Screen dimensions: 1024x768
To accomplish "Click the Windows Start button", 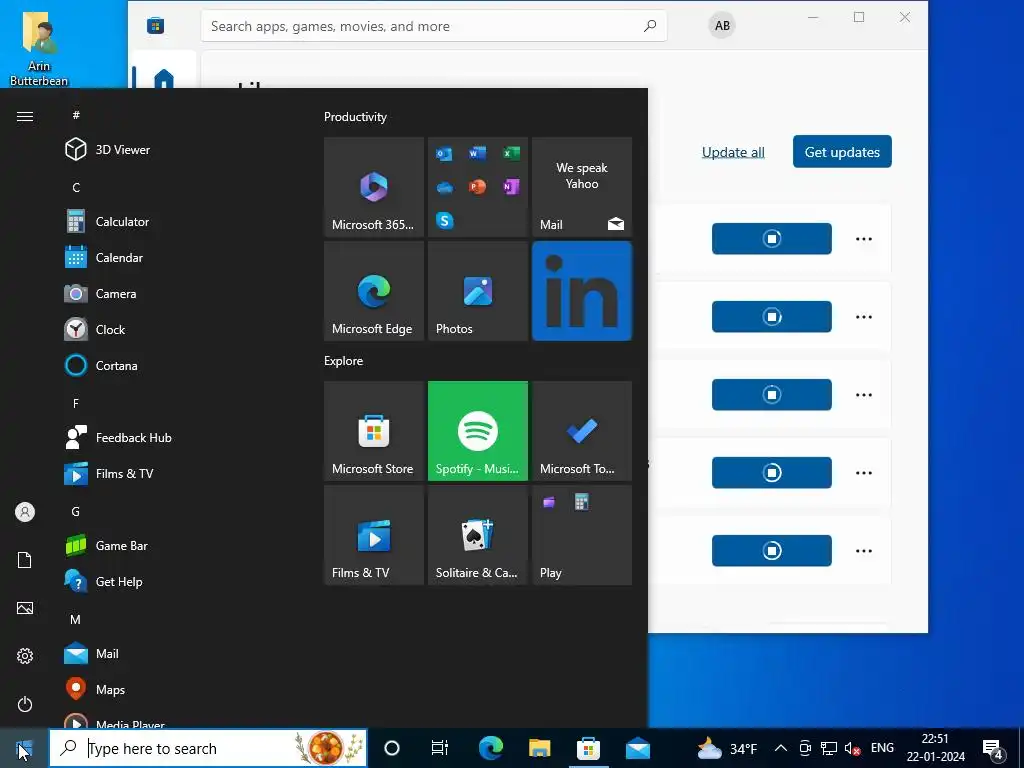I will click(24, 748).
